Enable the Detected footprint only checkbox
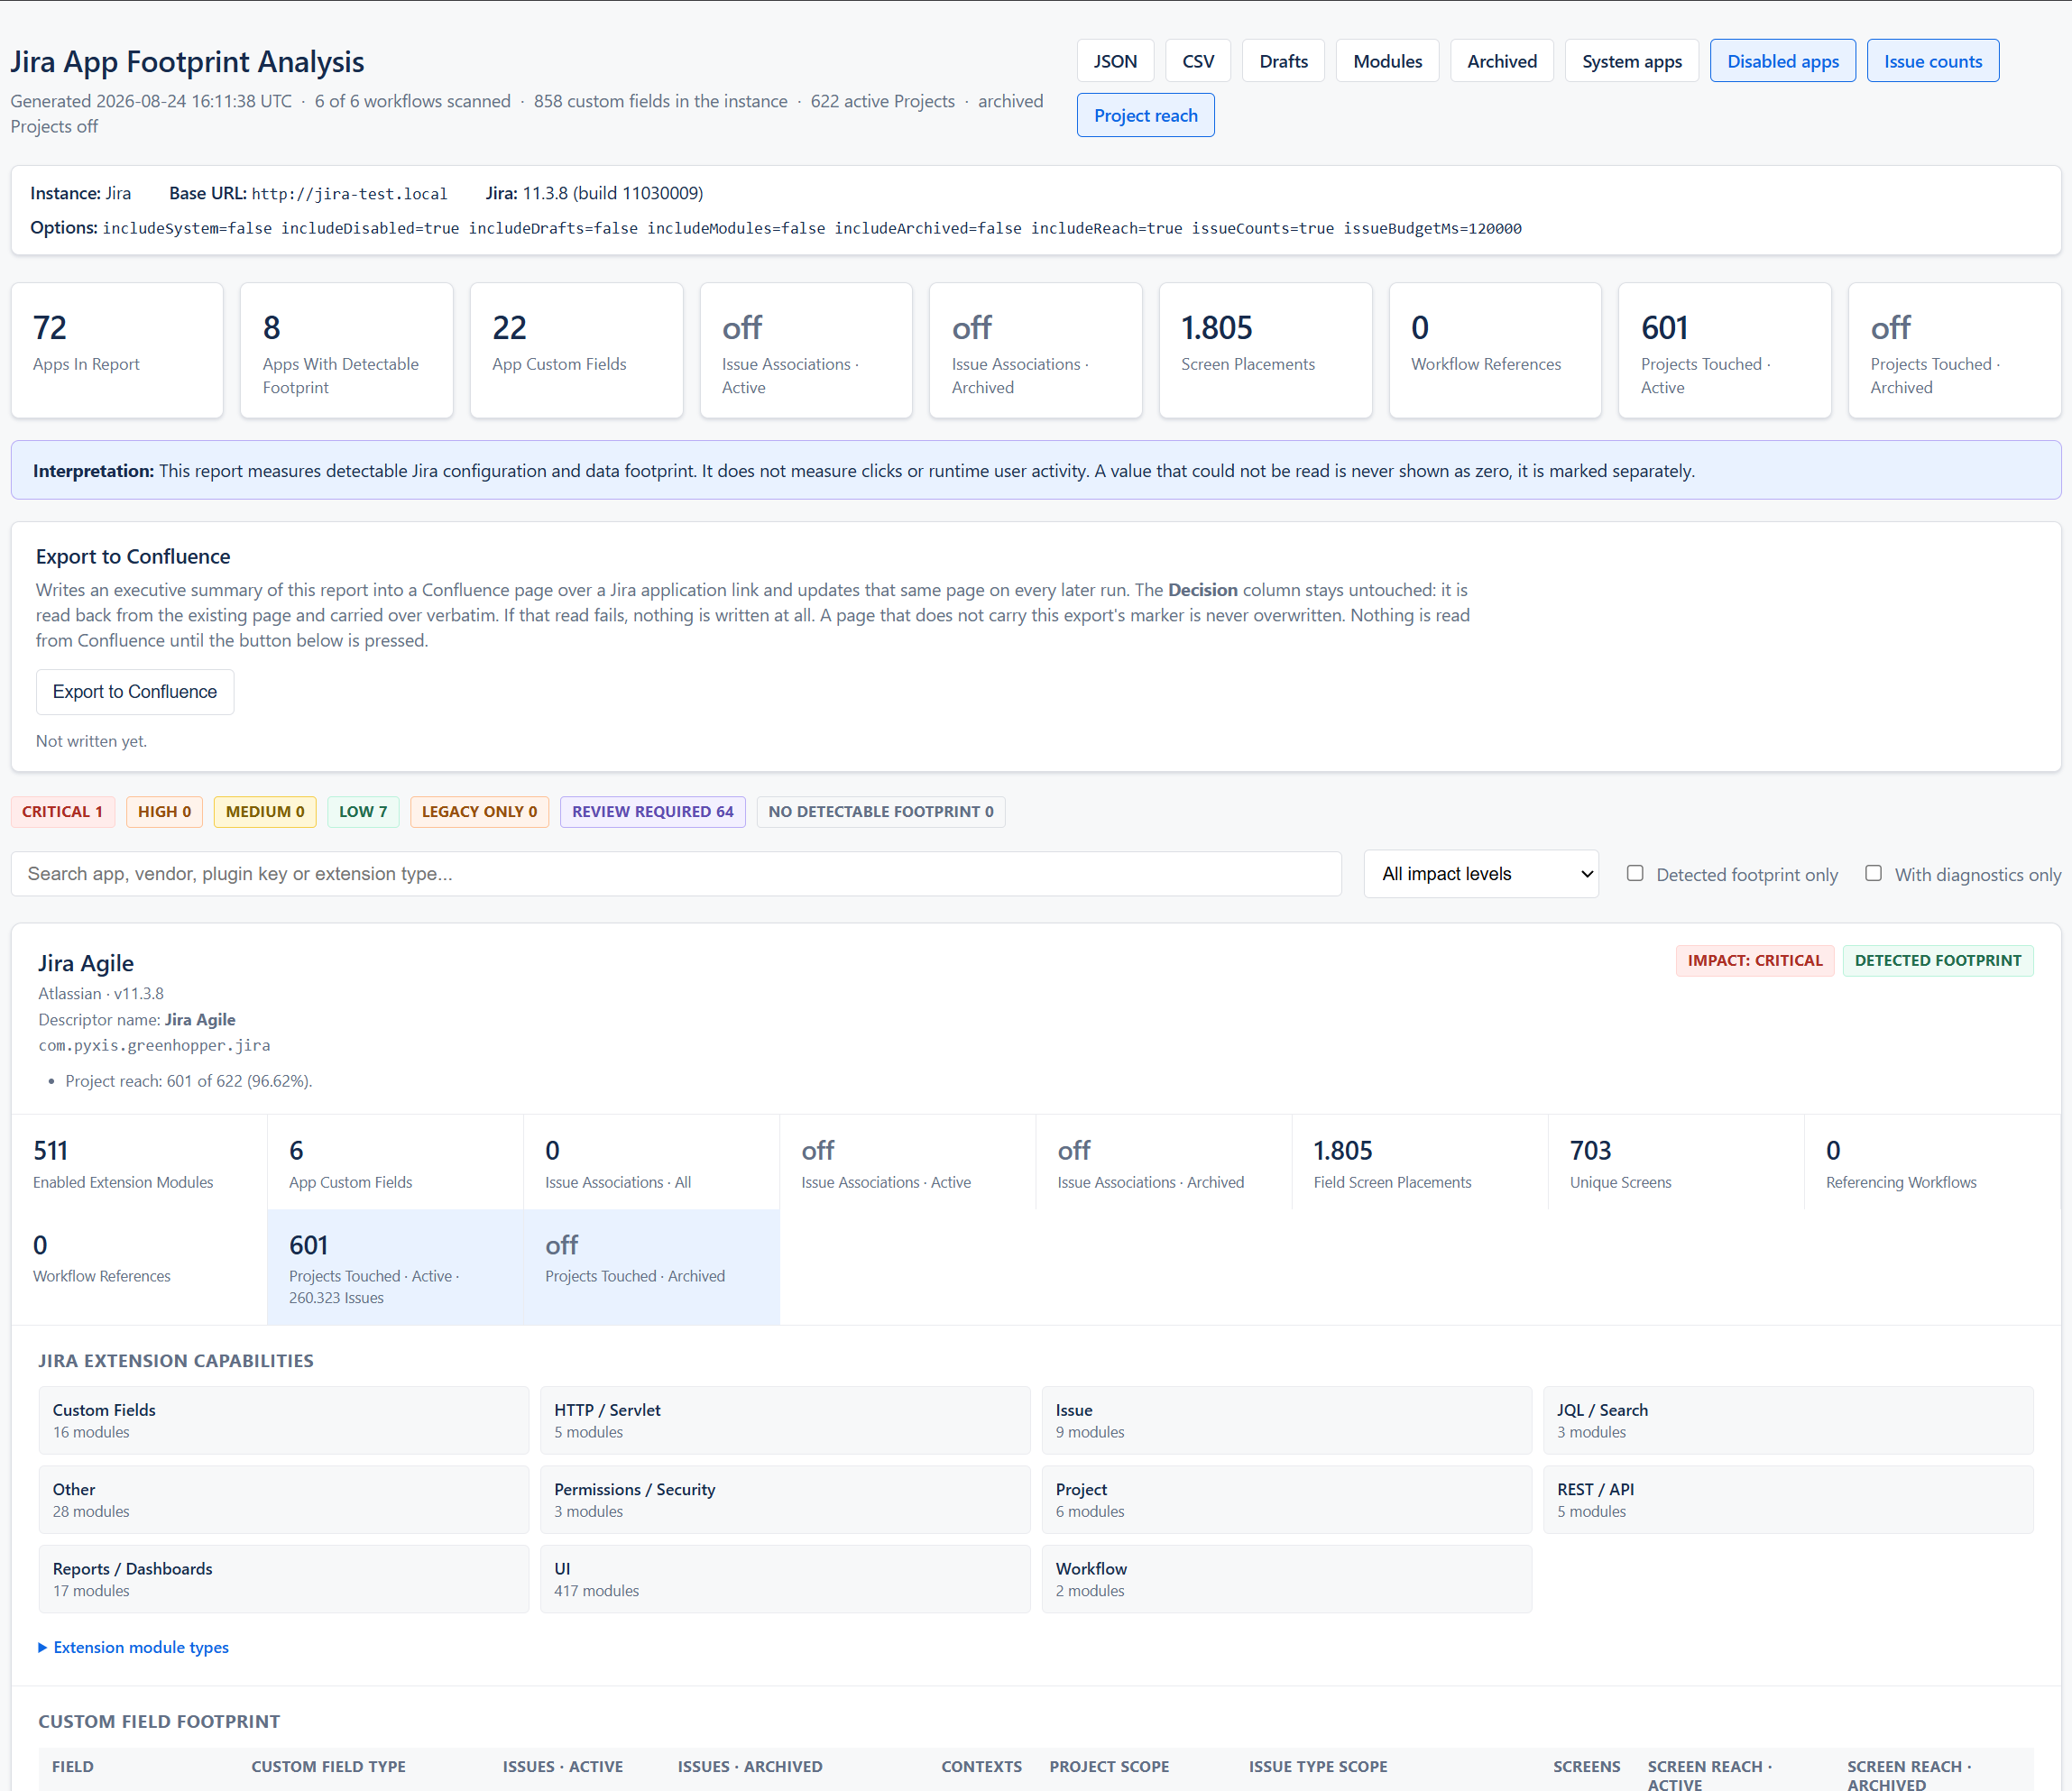Screen dimensions: 2072x1791 click(x=1635, y=873)
